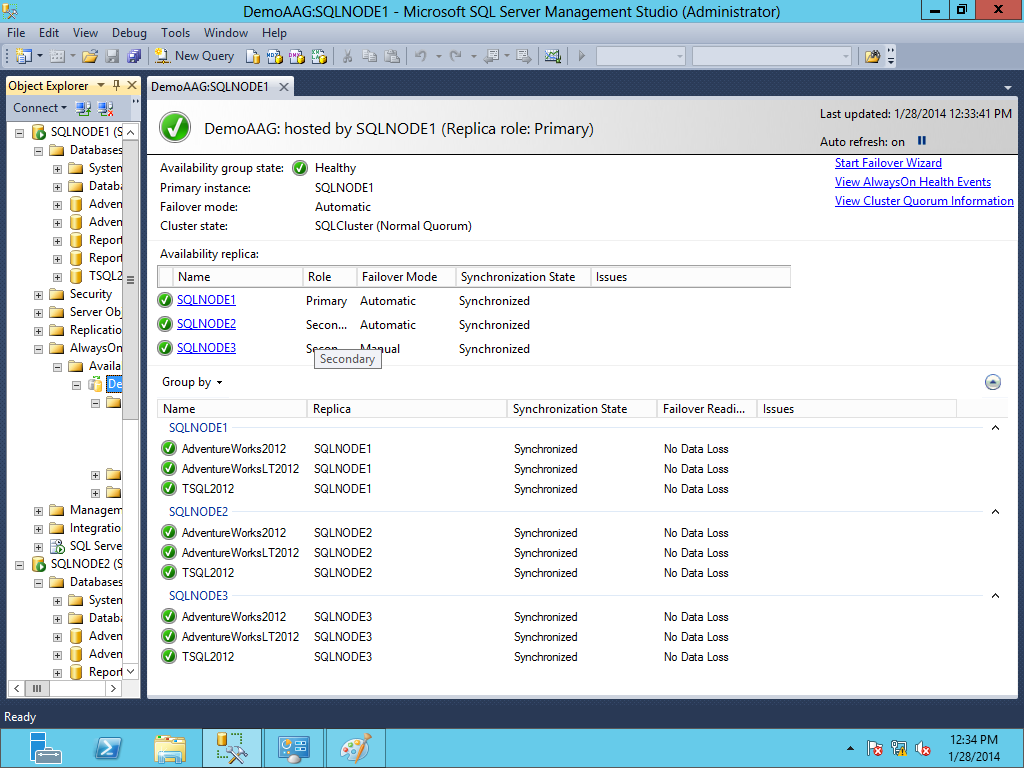The image size is (1024, 768).
Task: Open the Edit menu
Action: click(x=48, y=33)
